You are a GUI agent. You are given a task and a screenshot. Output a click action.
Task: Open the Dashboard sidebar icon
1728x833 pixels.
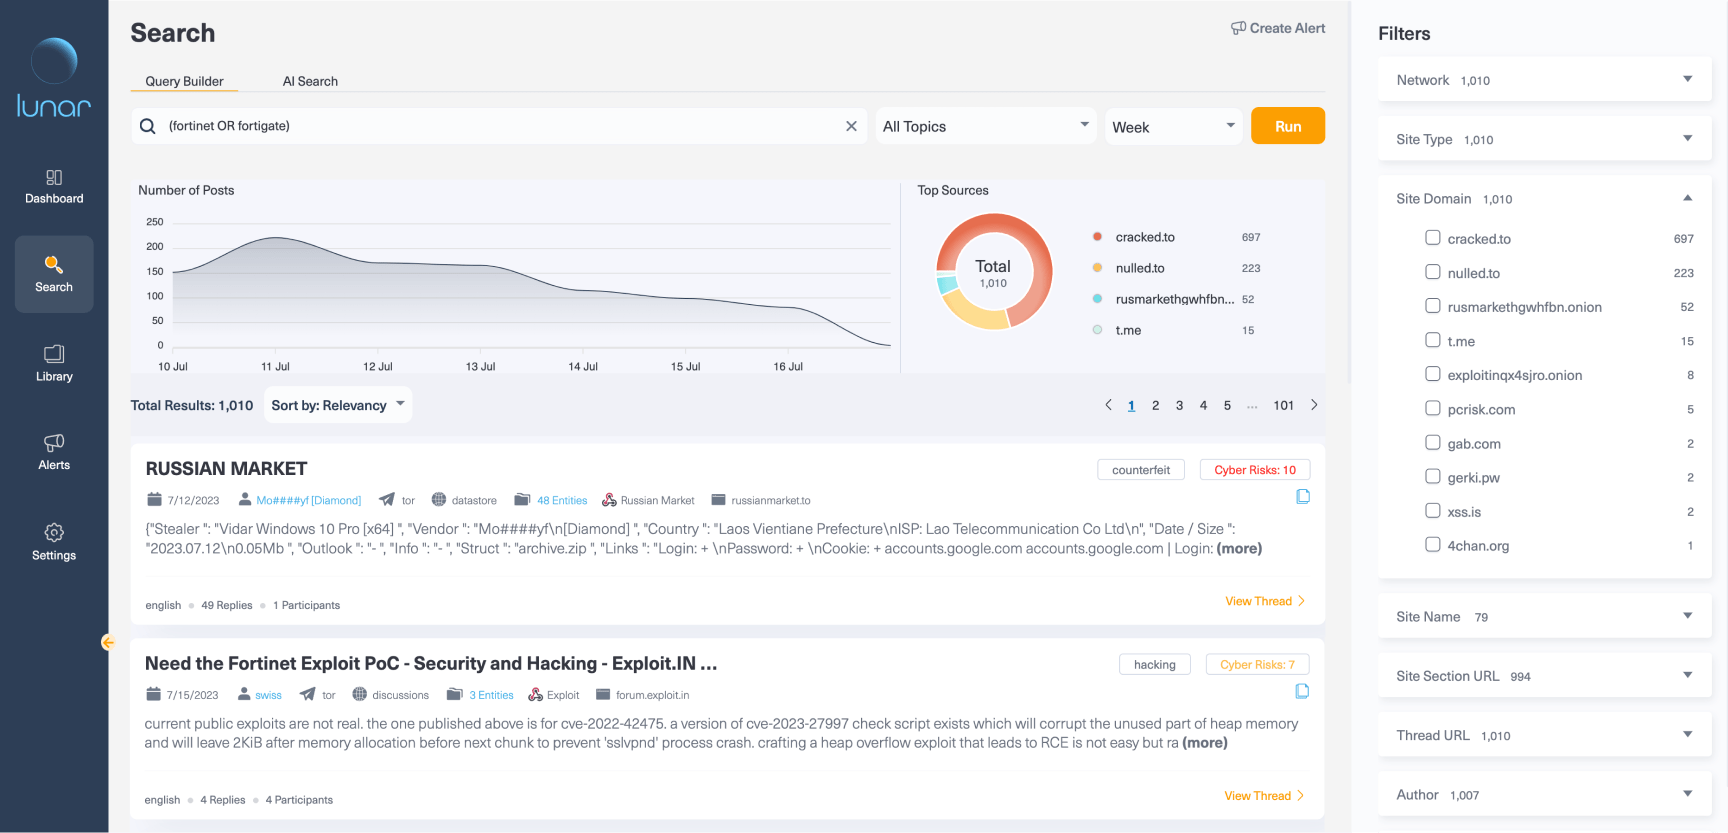[x=54, y=178]
